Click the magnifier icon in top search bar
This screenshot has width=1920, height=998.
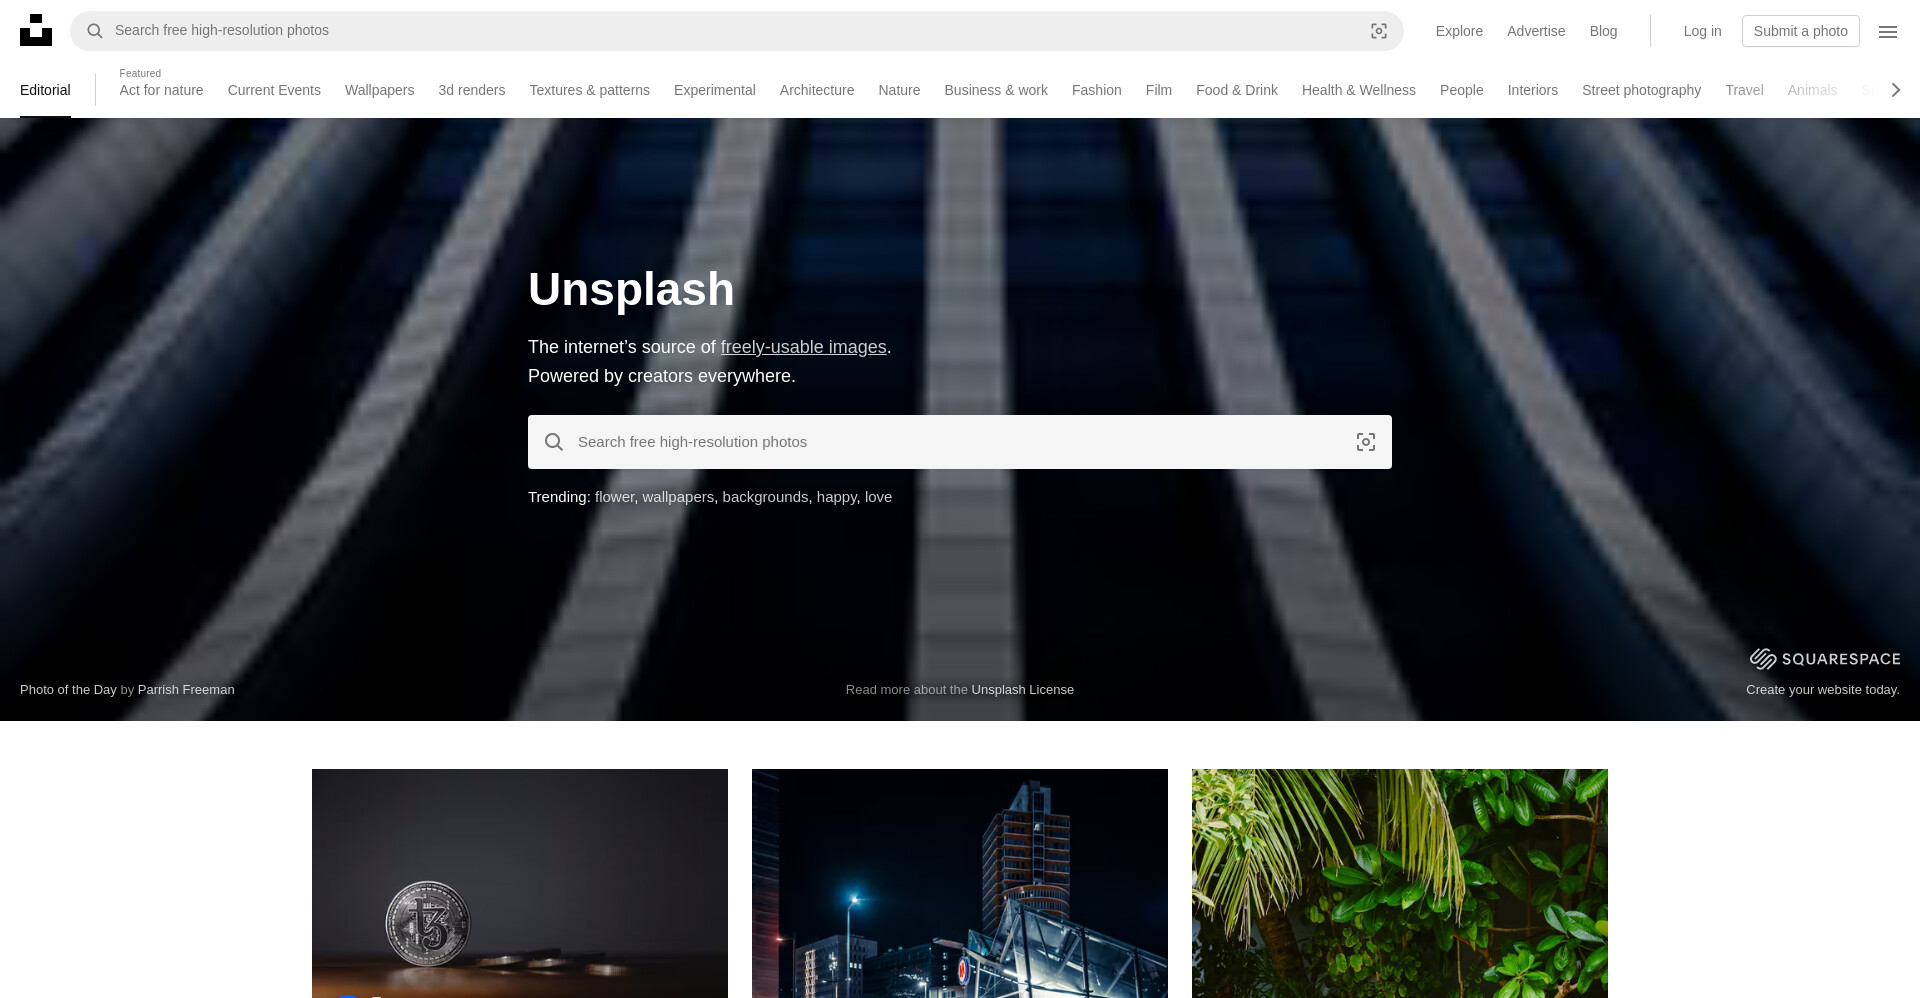95,31
